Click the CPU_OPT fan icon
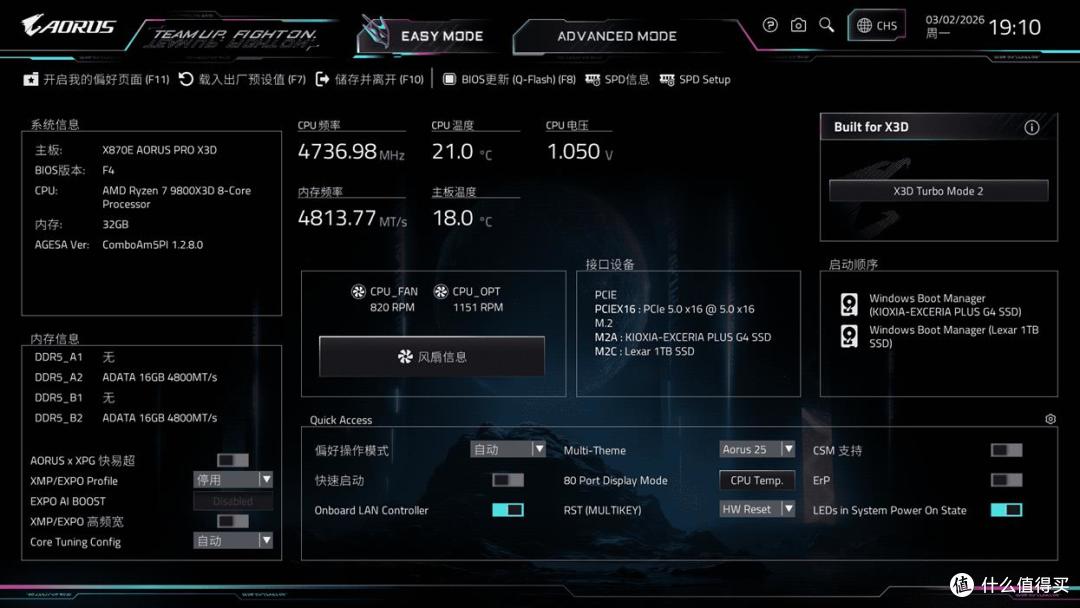The width and height of the screenshot is (1080, 608). pyautogui.click(x=441, y=291)
